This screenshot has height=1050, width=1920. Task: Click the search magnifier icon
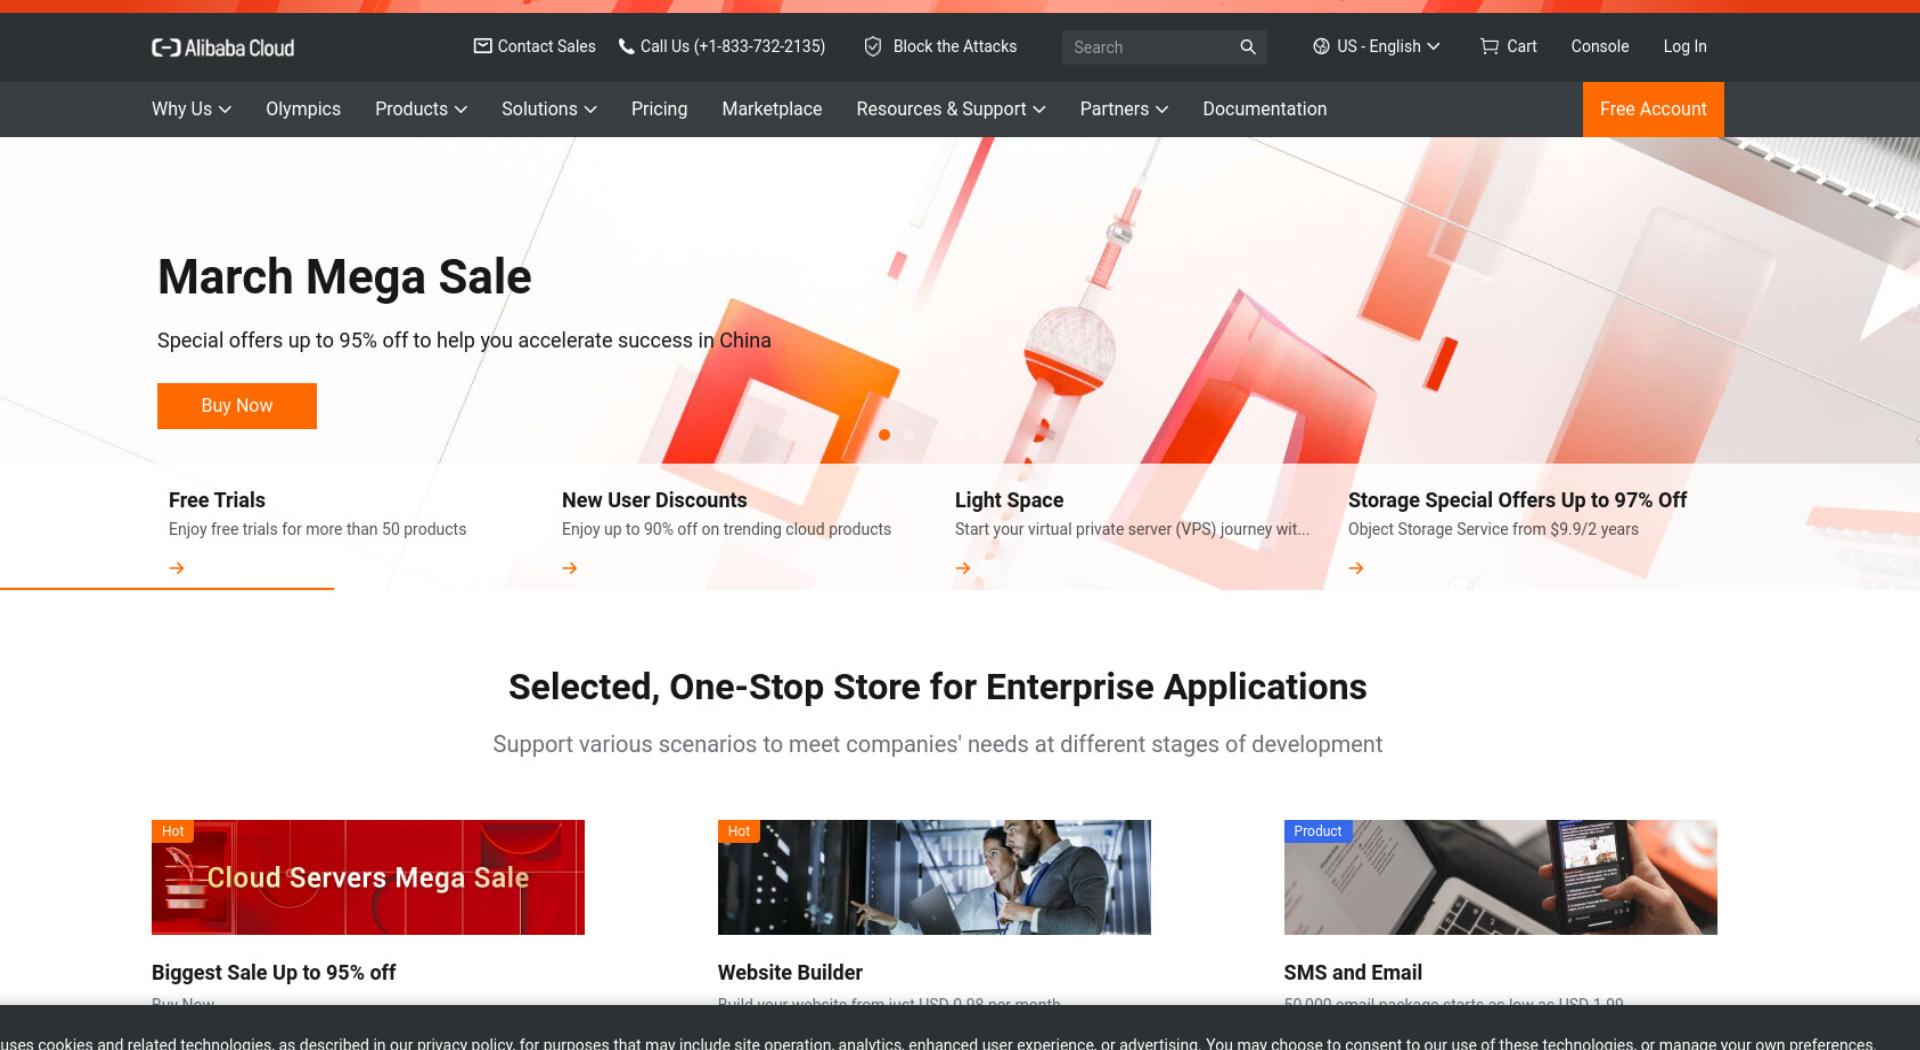(x=1247, y=47)
